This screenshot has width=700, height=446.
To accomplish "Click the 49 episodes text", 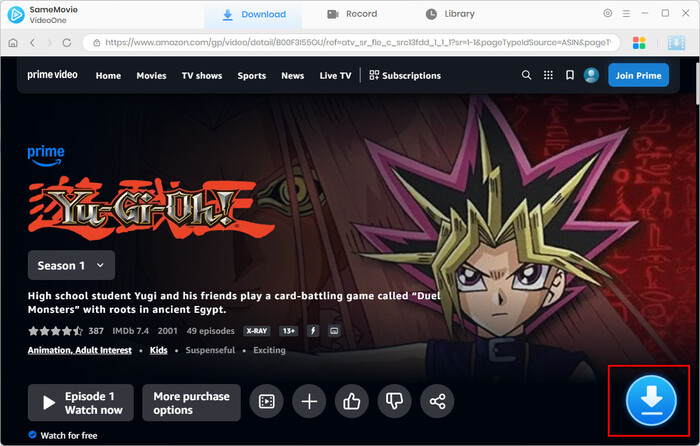I will click(210, 331).
